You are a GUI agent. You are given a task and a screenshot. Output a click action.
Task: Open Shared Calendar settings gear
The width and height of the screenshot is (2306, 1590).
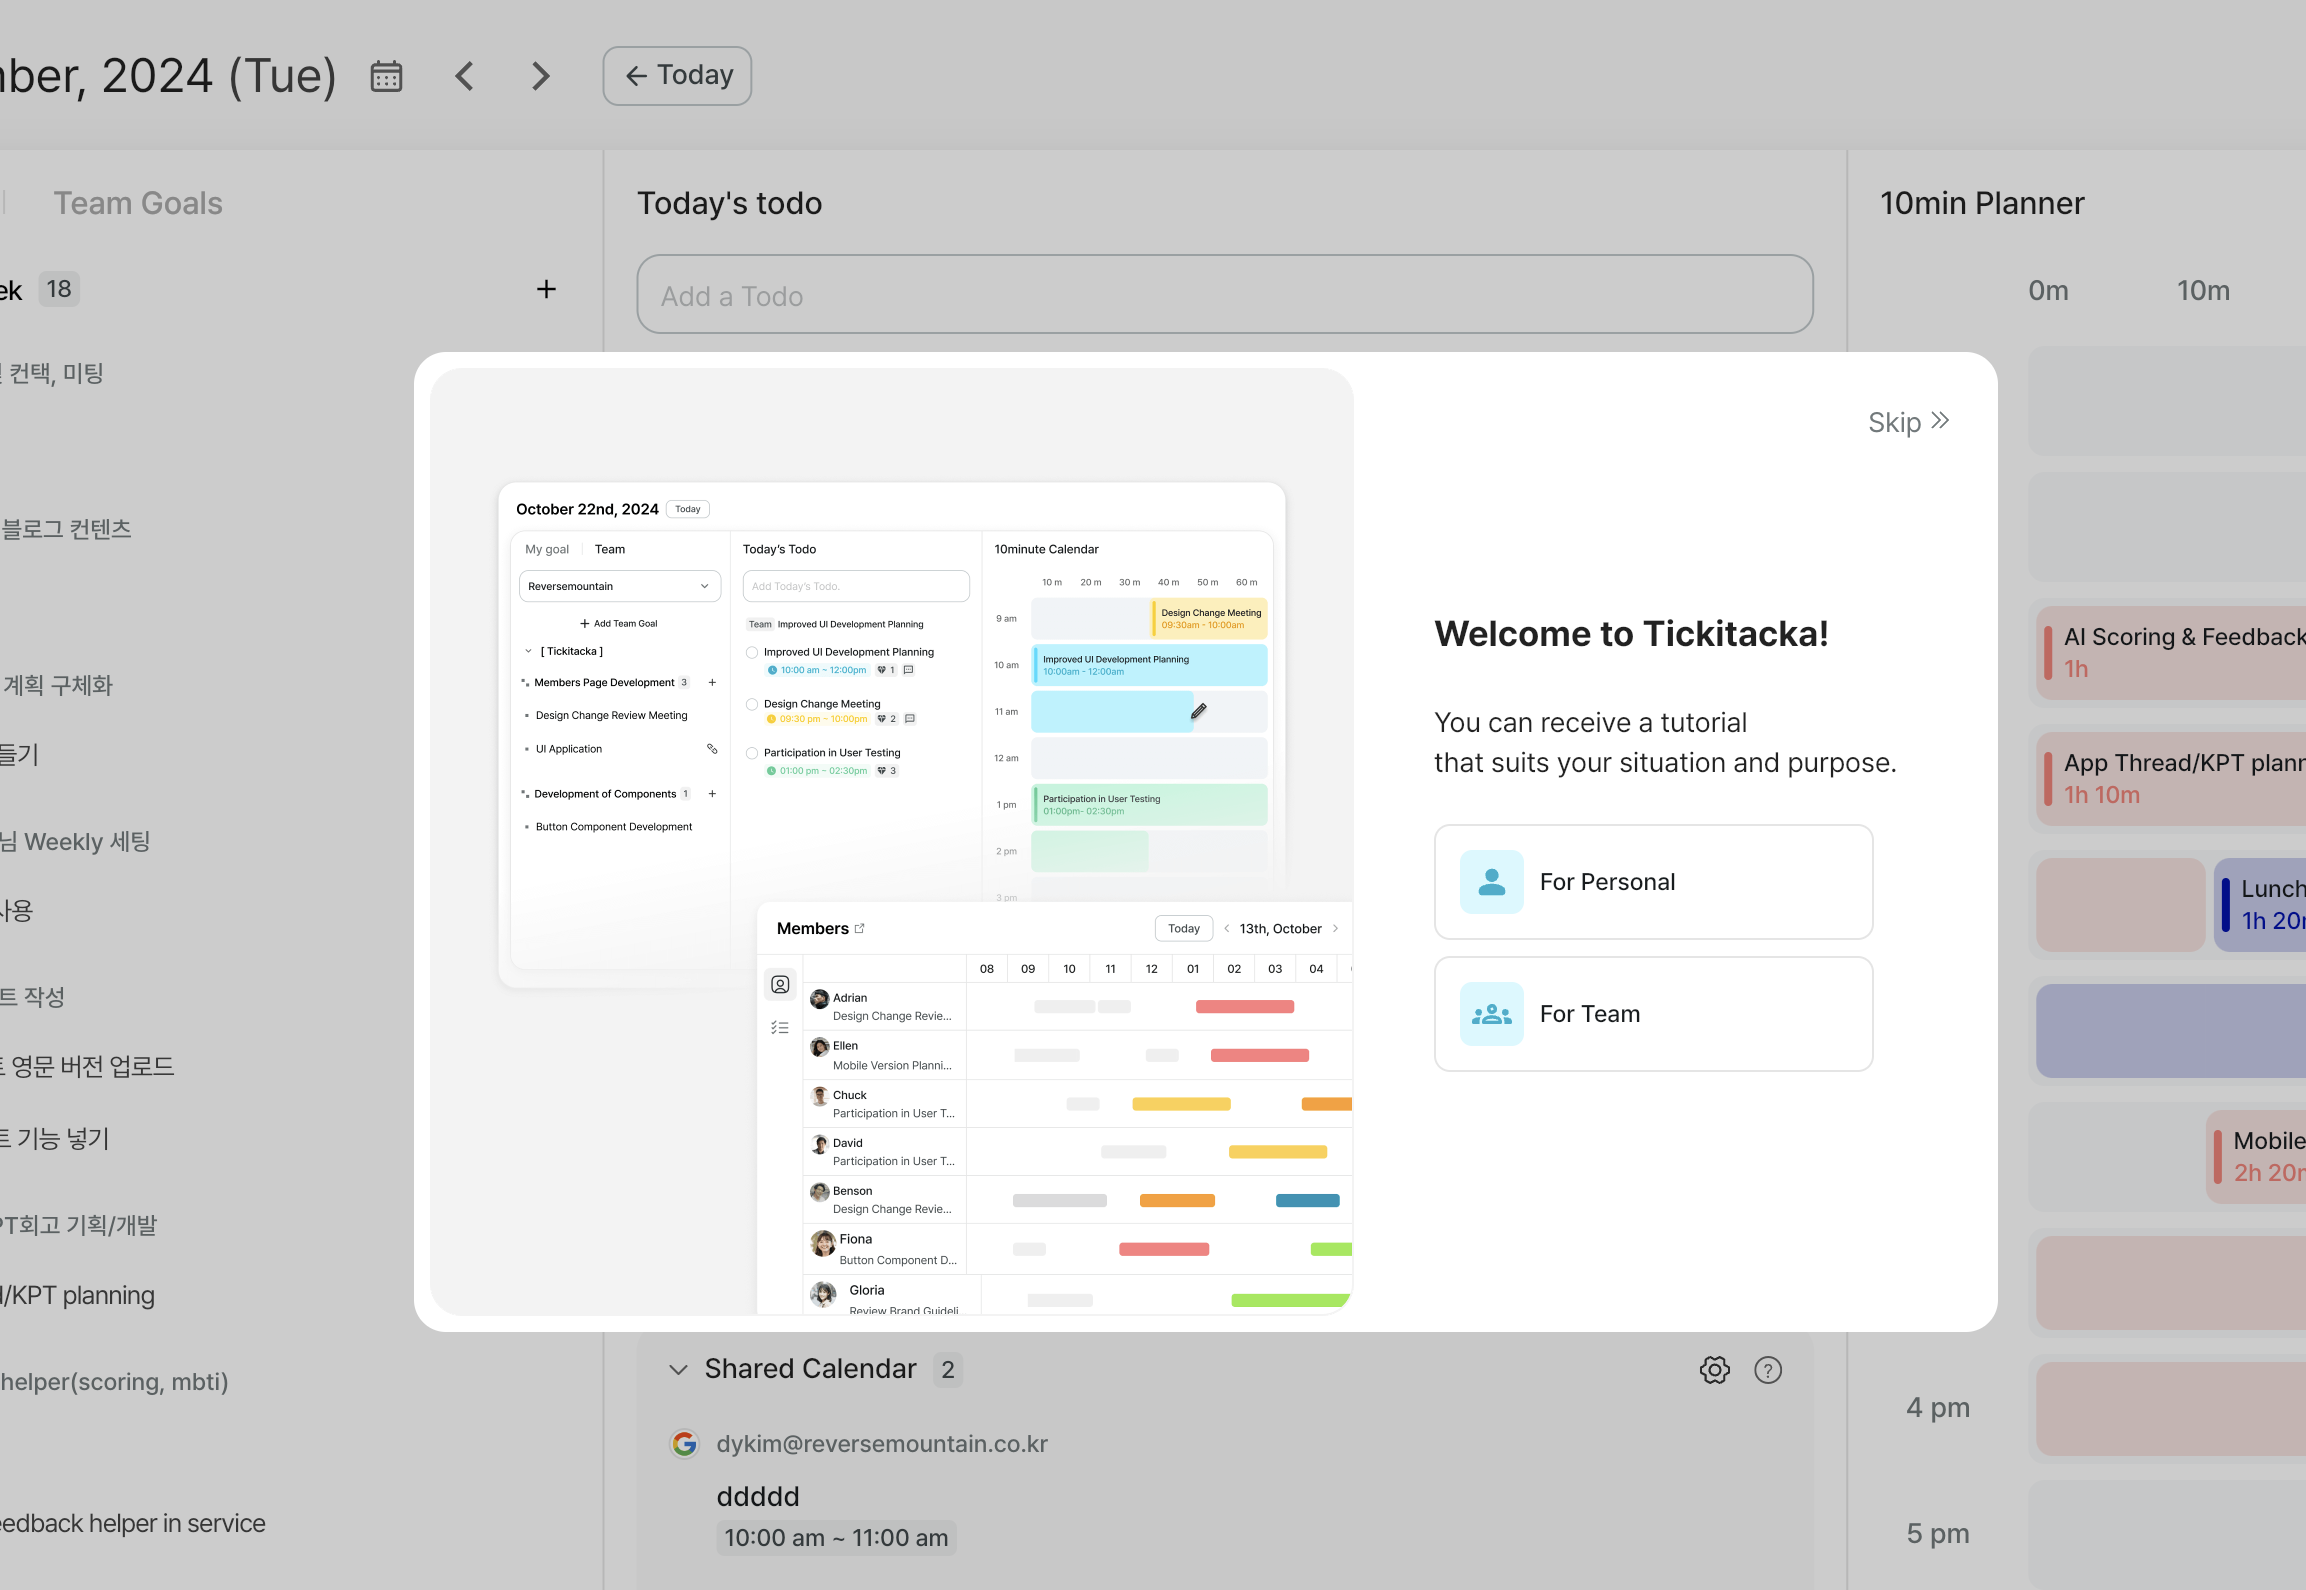(x=1715, y=1370)
